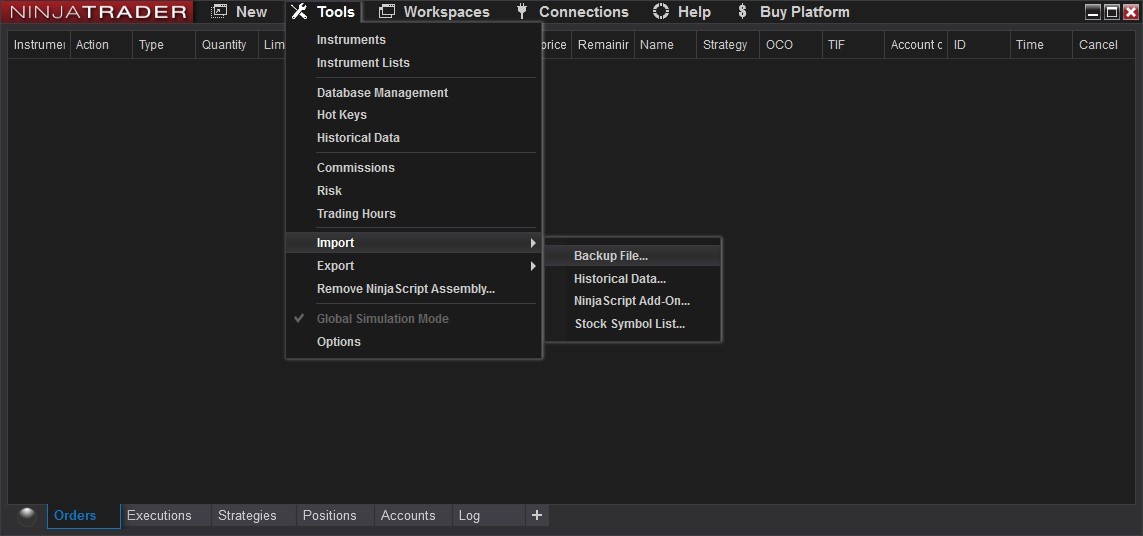
Task: Click the Buy Platform dollar icon
Action: pyautogui.click(x=742, y=12)
